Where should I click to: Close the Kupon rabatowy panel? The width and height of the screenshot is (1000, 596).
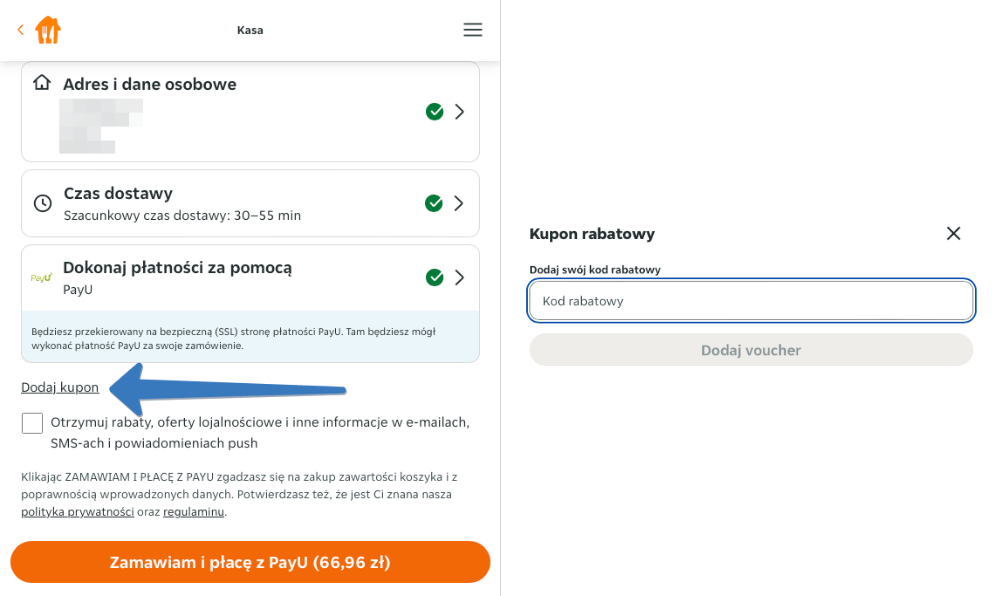[x=953, y=233]
